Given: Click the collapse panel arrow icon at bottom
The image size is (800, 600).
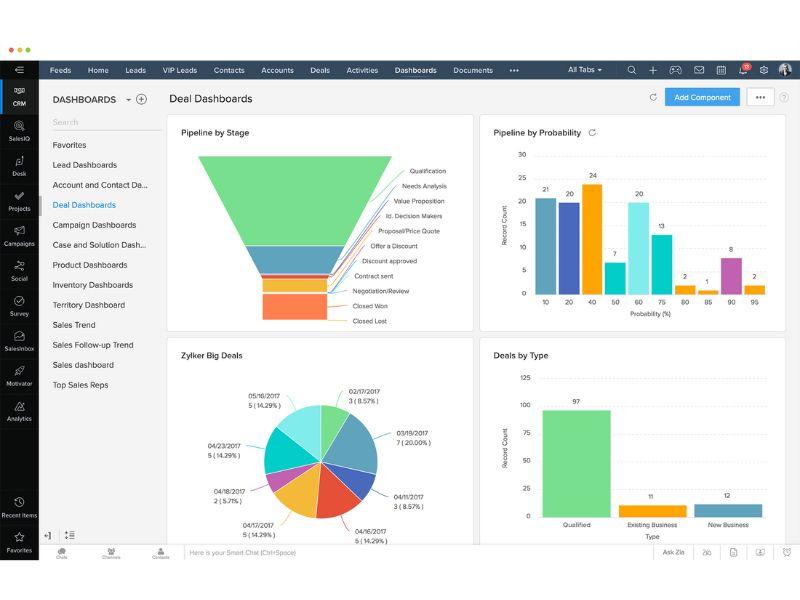Looking at the screenshot, I should pos(47,535).
